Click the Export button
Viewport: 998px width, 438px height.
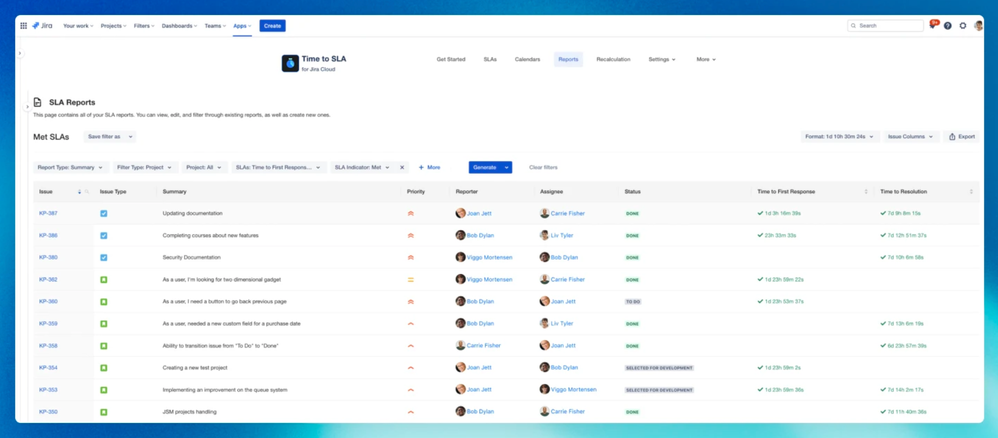tap(962, 137)
